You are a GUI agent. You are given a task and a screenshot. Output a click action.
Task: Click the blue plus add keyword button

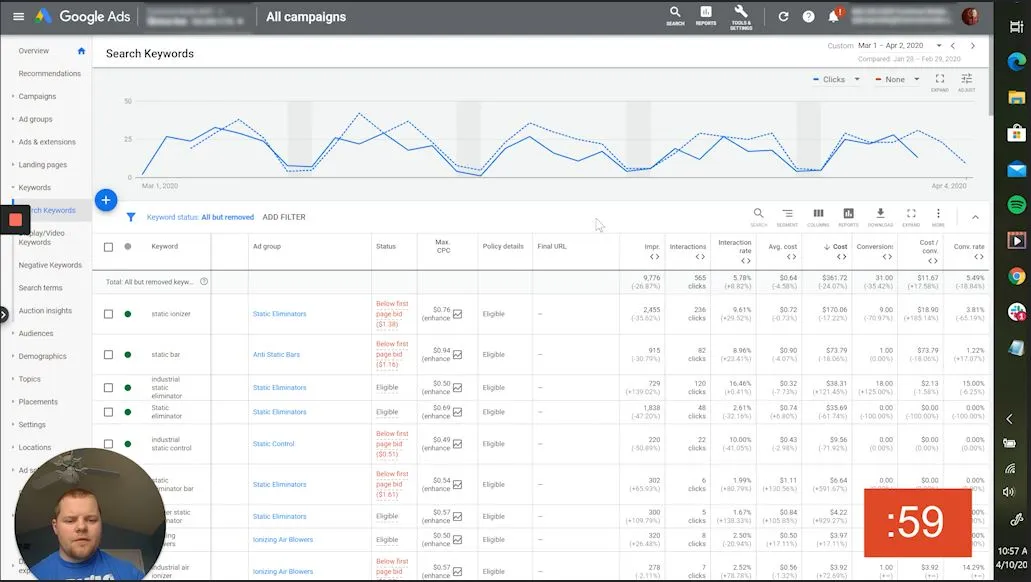(106, 200)
